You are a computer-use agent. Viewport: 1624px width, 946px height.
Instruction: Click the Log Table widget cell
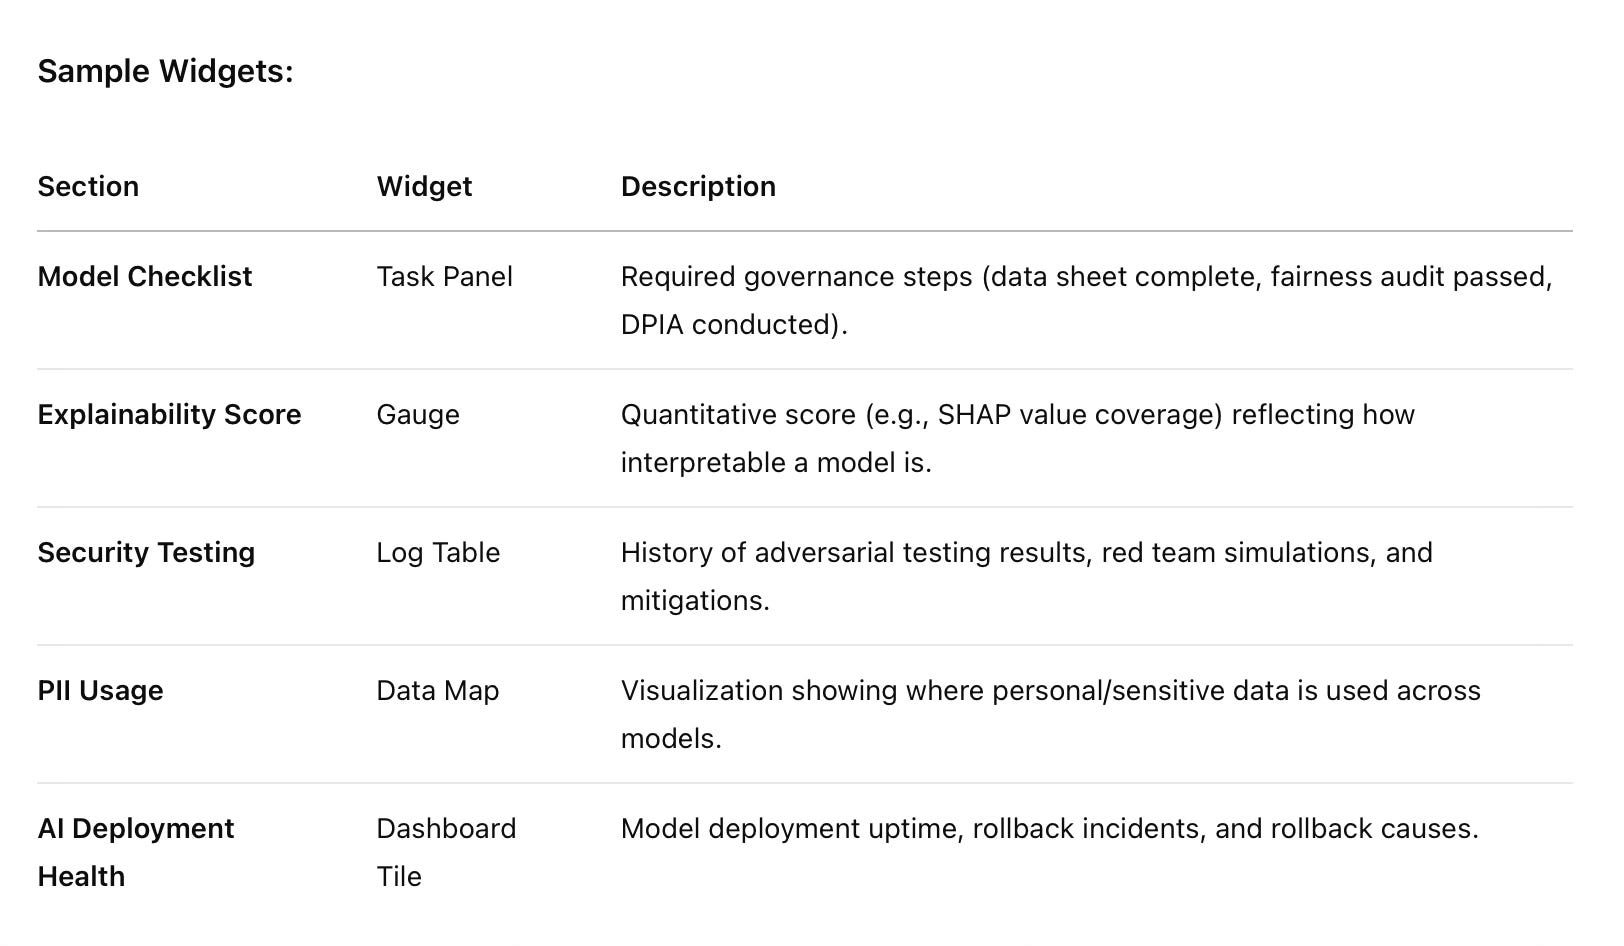point(438,552)
